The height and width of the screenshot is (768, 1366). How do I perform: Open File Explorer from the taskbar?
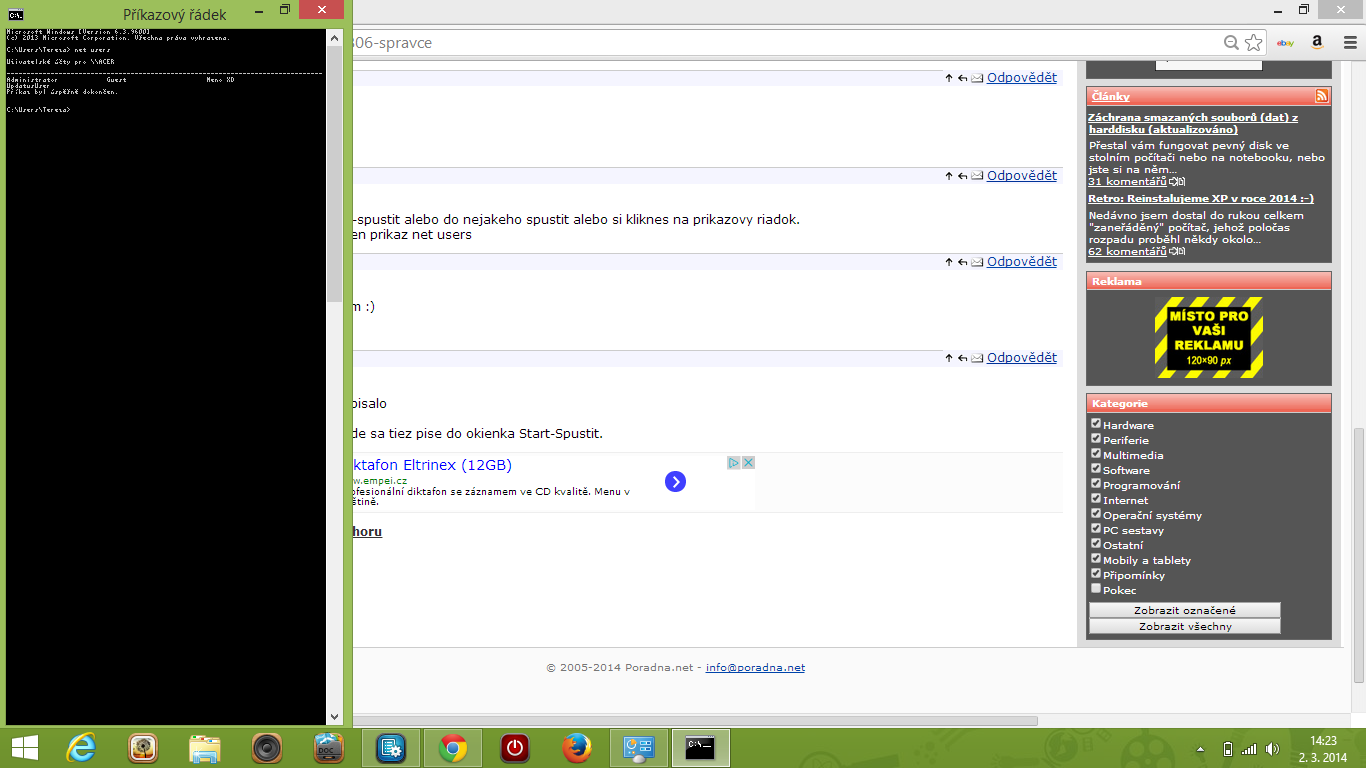(x=205, y=748)
